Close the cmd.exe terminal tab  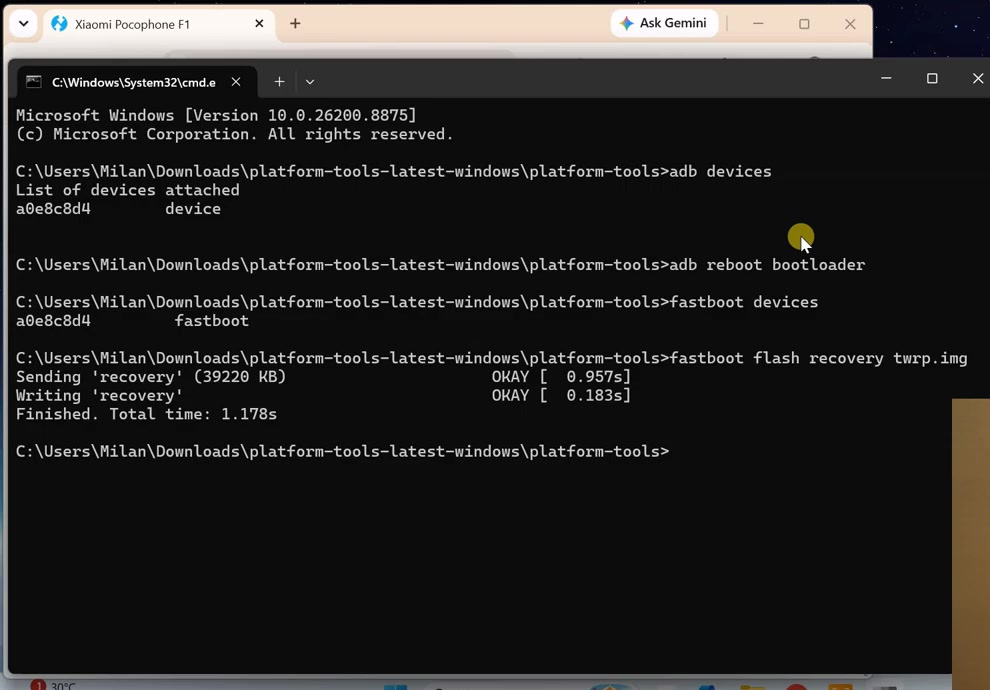coord(236,82)
